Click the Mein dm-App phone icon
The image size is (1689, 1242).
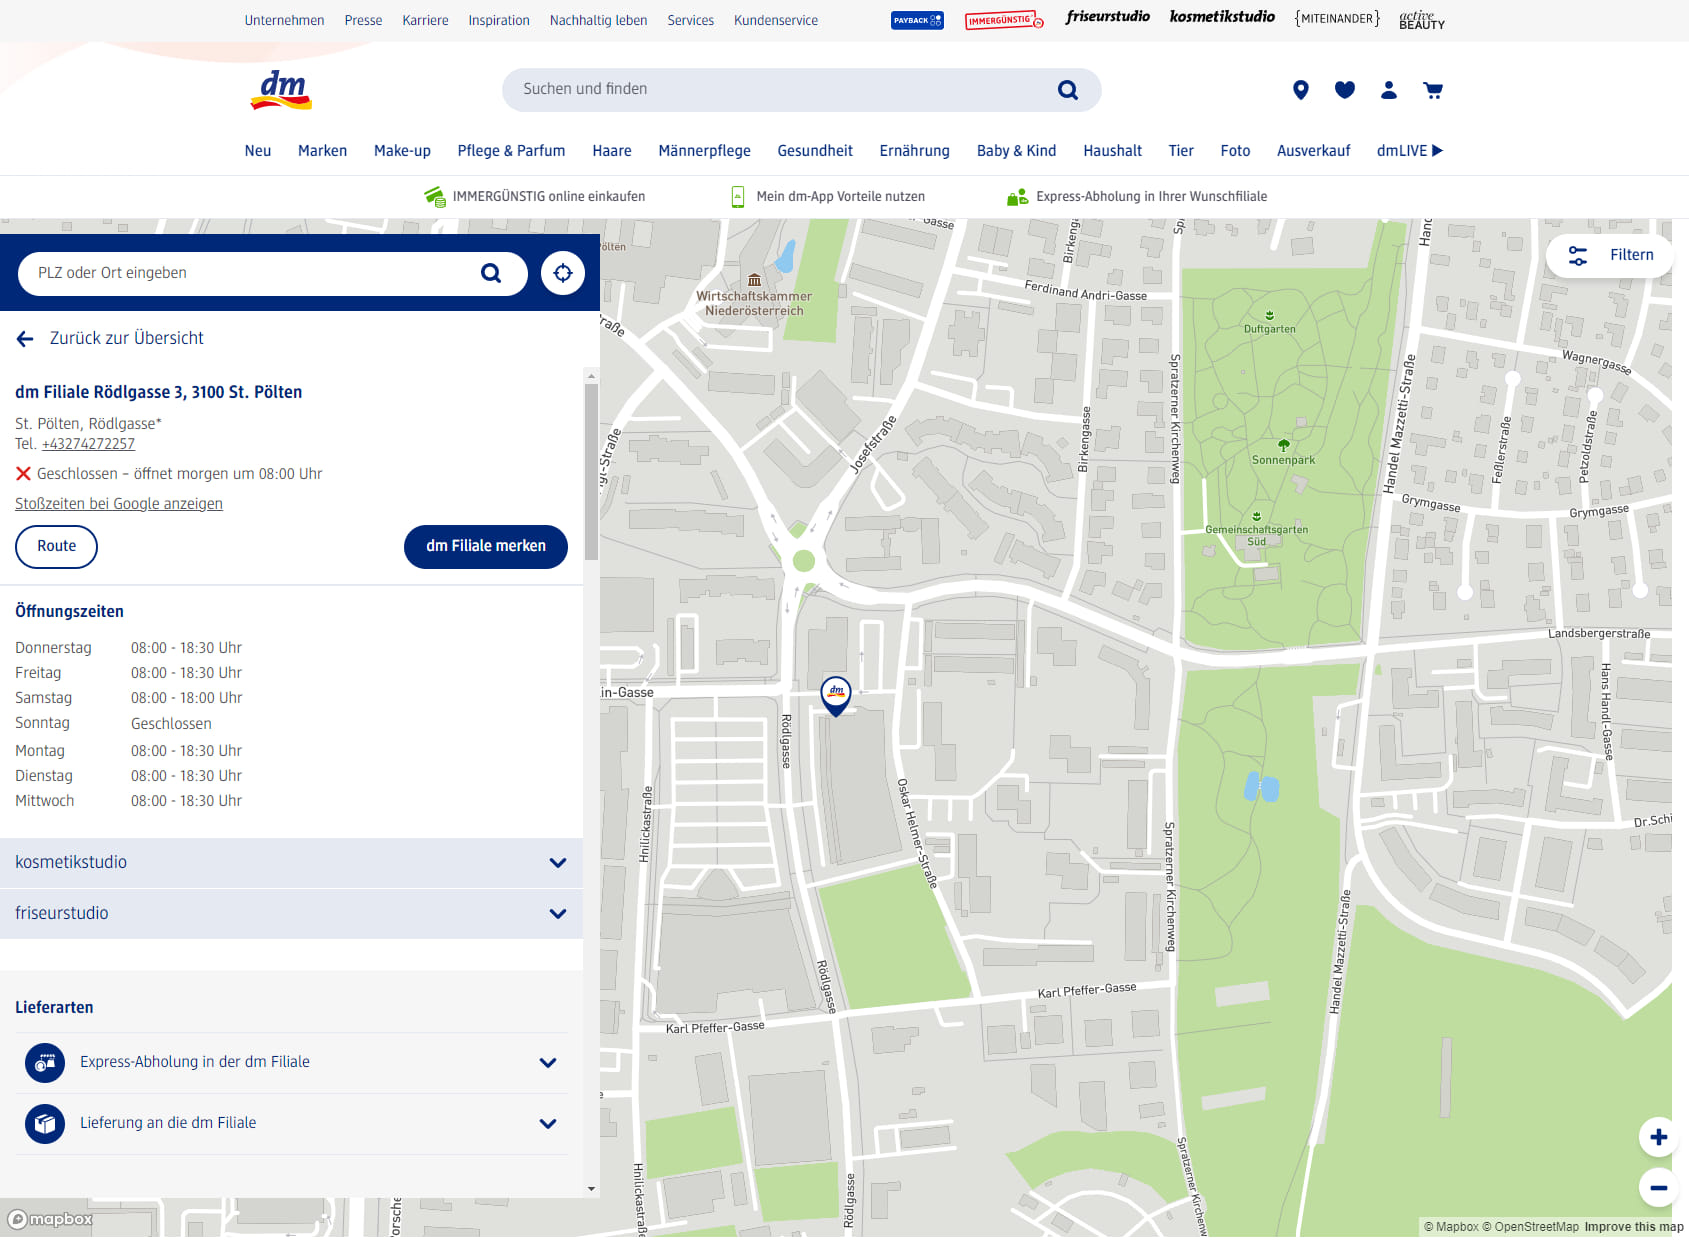coord(738,197)
